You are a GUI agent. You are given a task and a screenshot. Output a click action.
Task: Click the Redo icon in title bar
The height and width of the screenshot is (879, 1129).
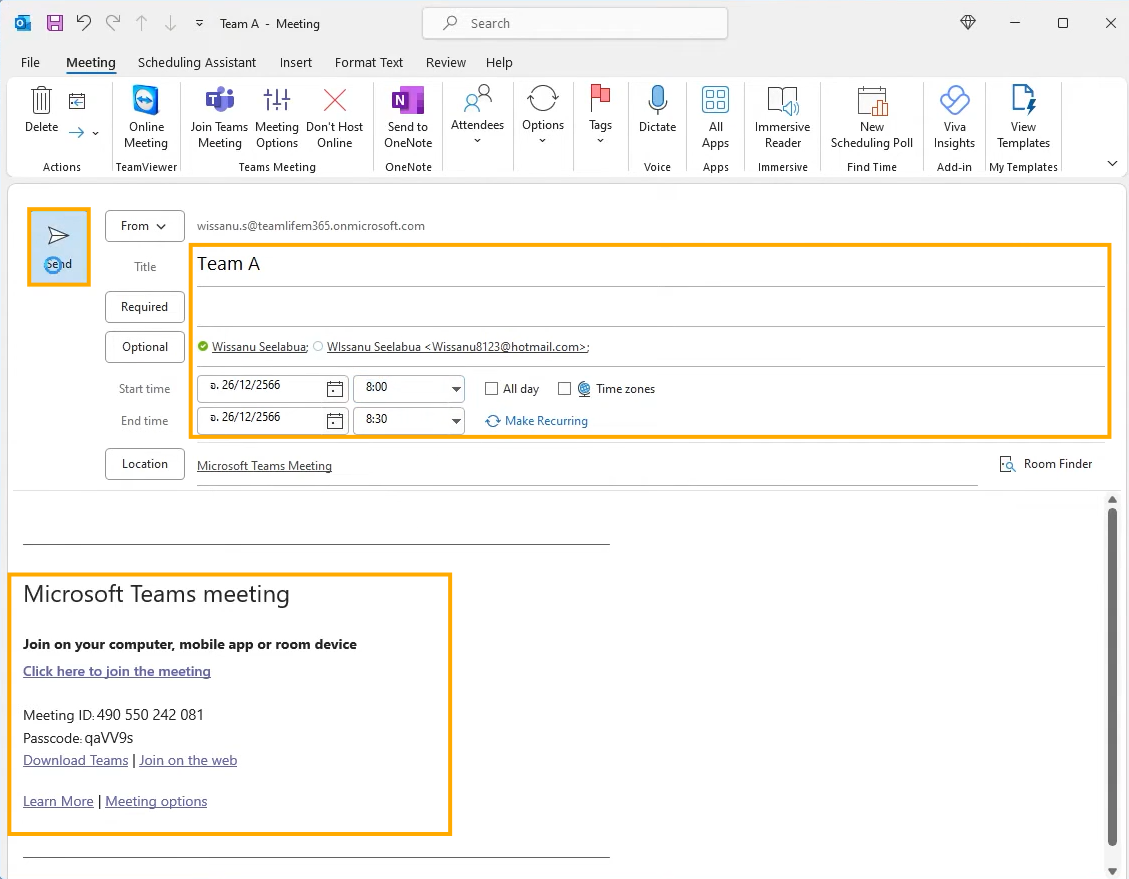[x=113, y=23]
